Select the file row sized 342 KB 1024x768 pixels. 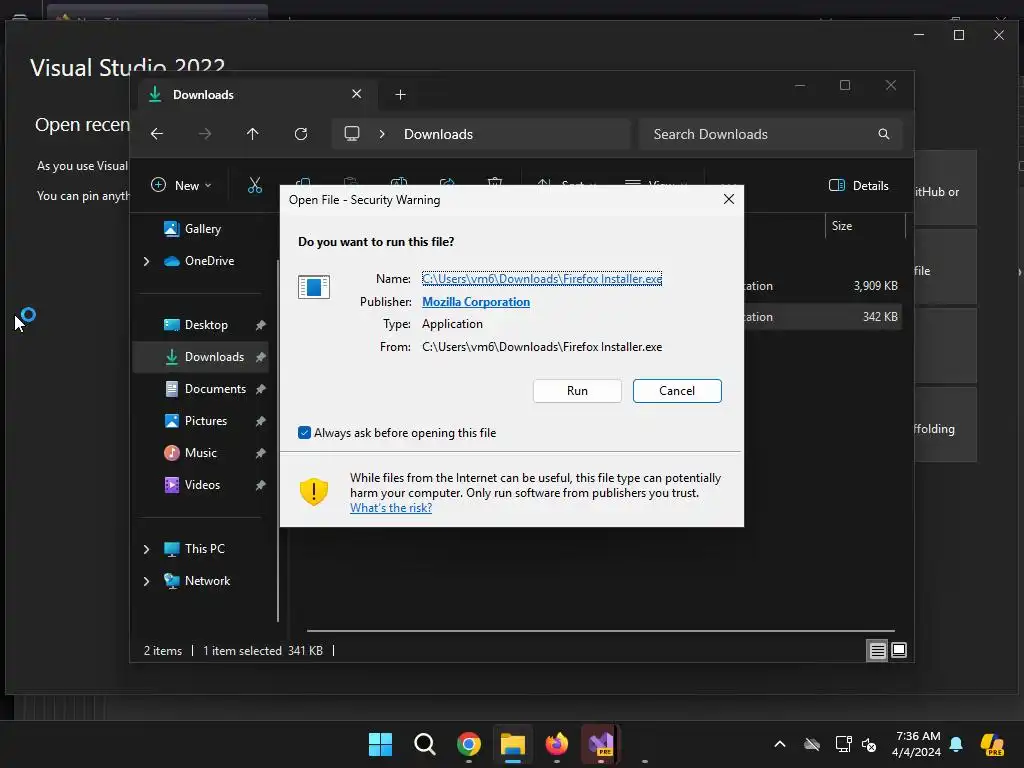point(823,317)
